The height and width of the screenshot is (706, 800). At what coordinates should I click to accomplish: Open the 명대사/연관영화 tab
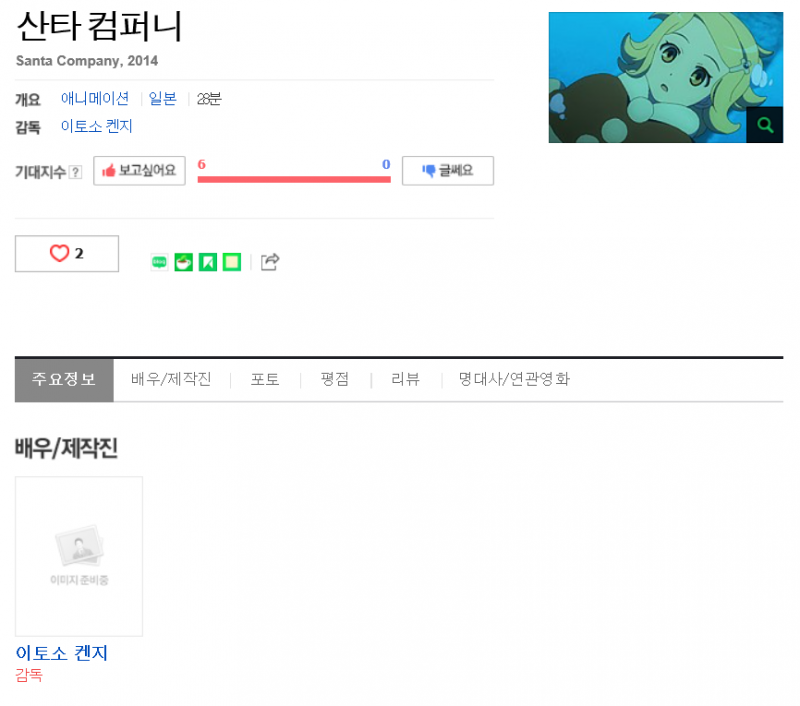pyautogui.click(x=514, y=380)
